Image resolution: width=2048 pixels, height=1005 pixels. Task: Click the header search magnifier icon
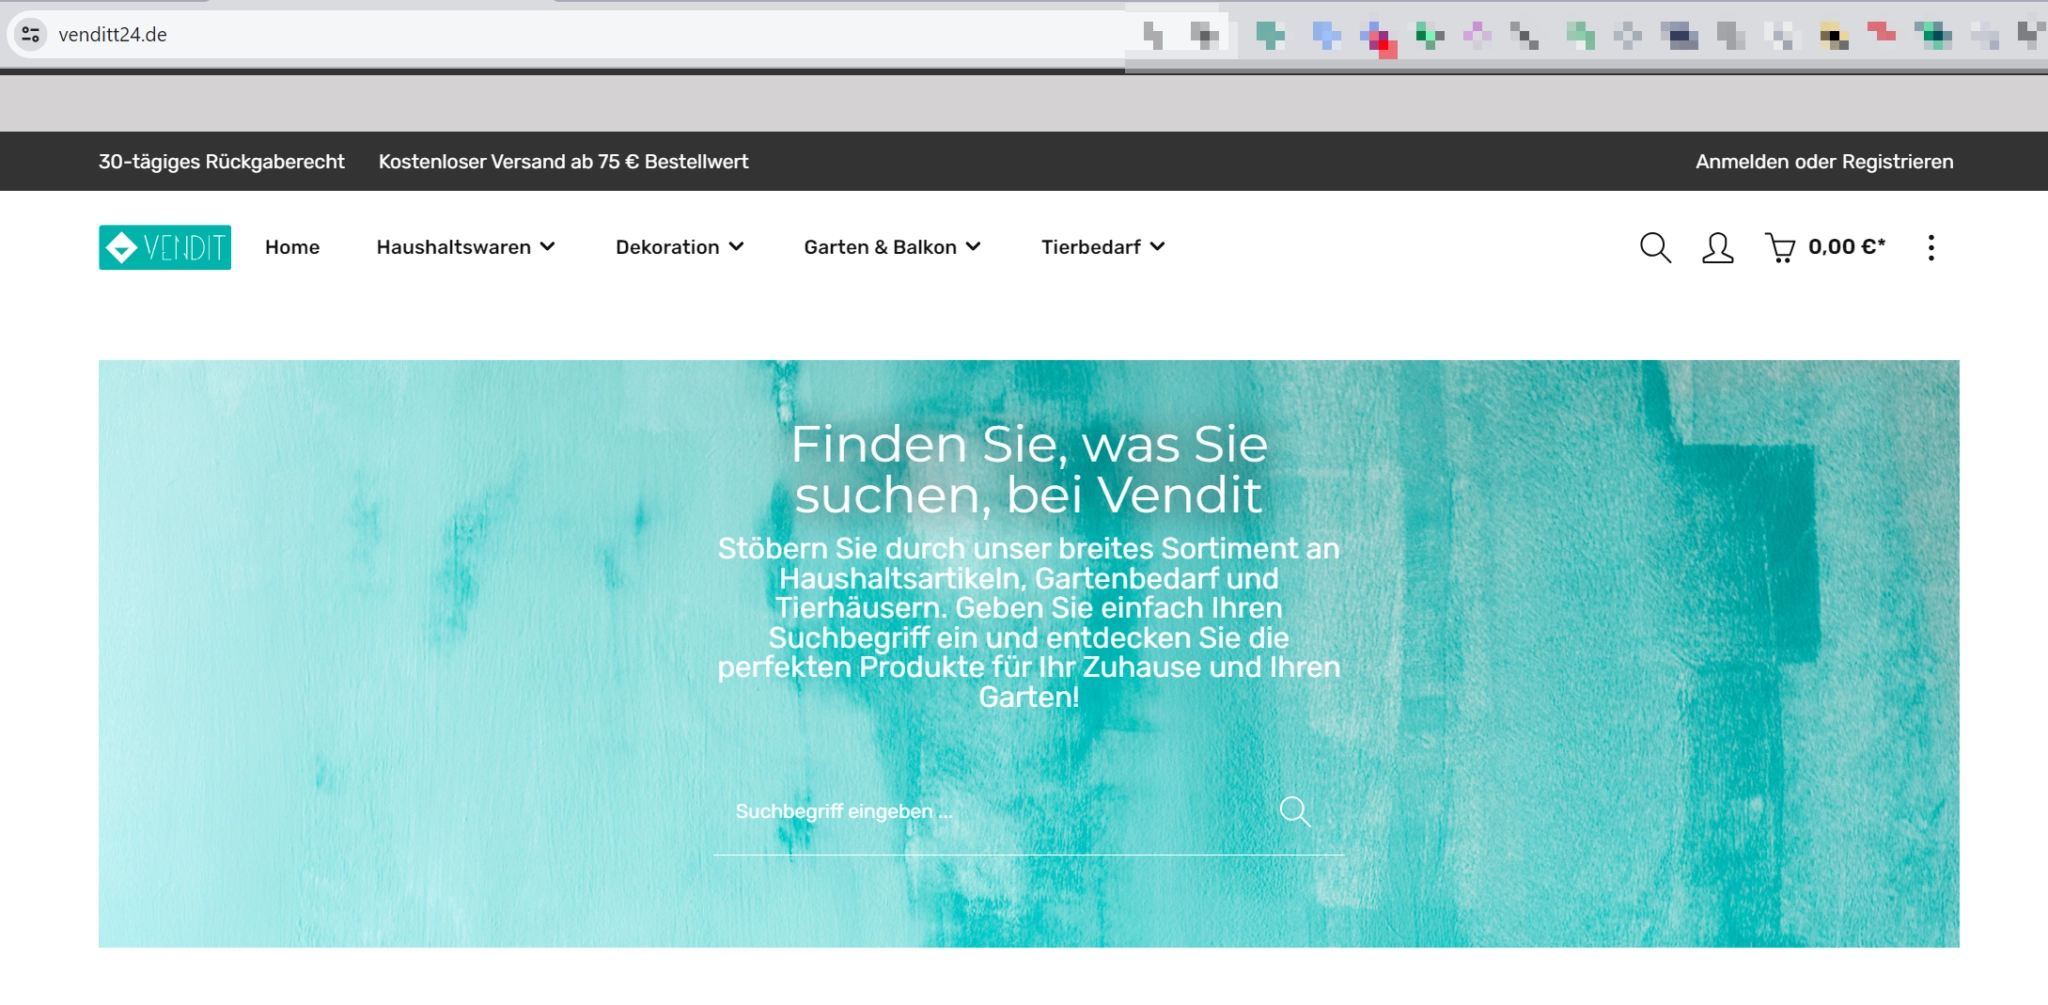(1655, 247)
